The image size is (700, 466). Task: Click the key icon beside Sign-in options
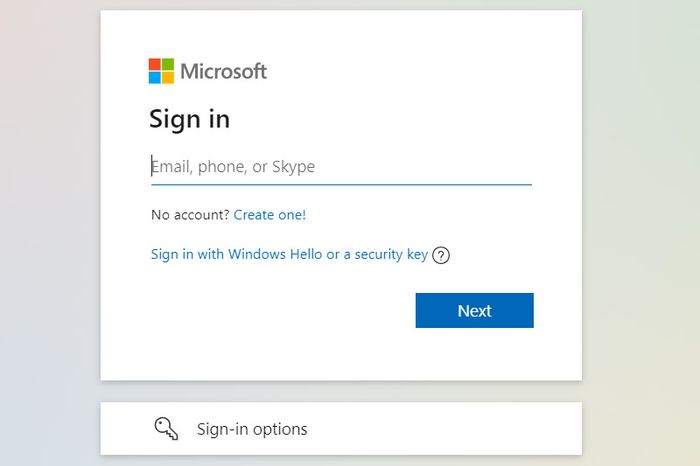166,429
